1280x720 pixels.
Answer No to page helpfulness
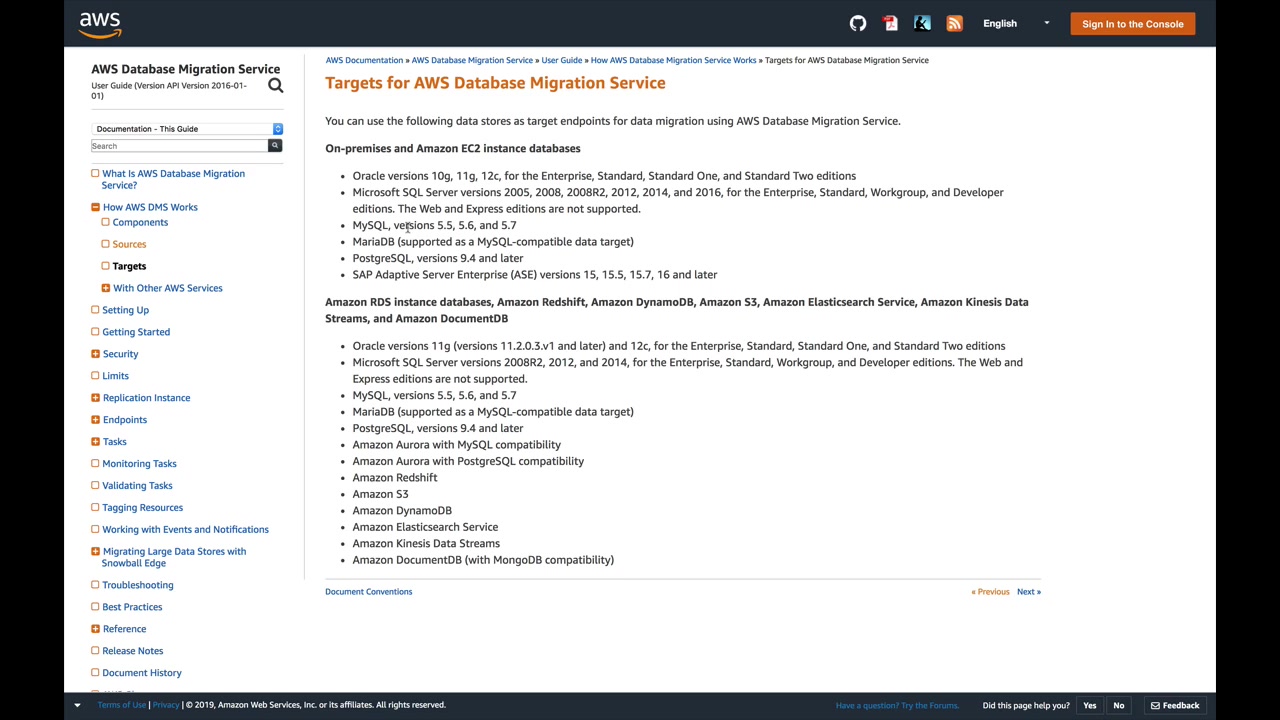pyautogui.click(x=1119, y=705)
